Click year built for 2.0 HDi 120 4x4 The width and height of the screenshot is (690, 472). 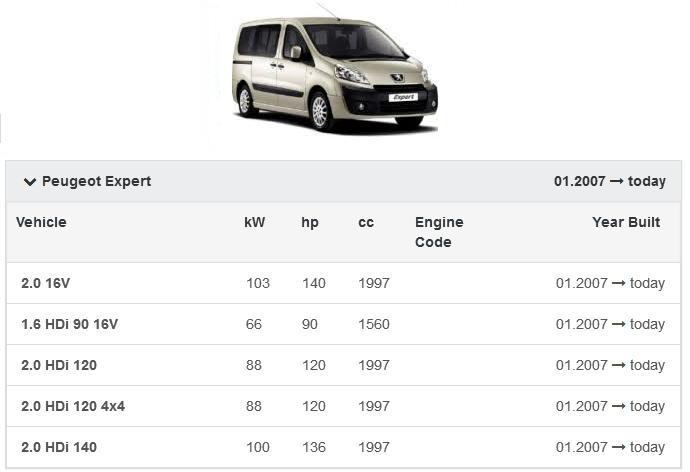[610, 406]
